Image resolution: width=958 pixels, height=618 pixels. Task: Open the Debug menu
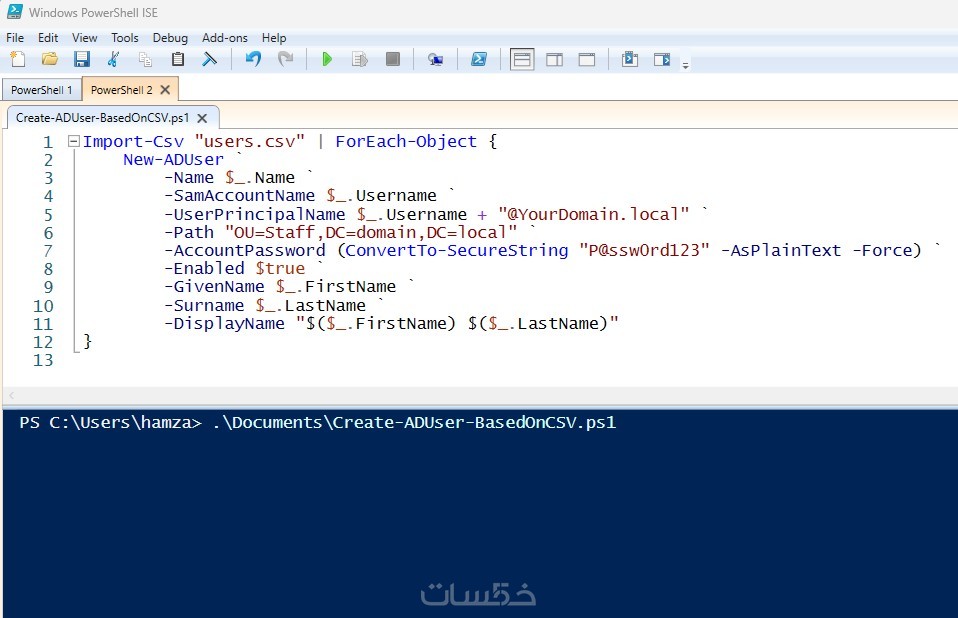[170, 38]
